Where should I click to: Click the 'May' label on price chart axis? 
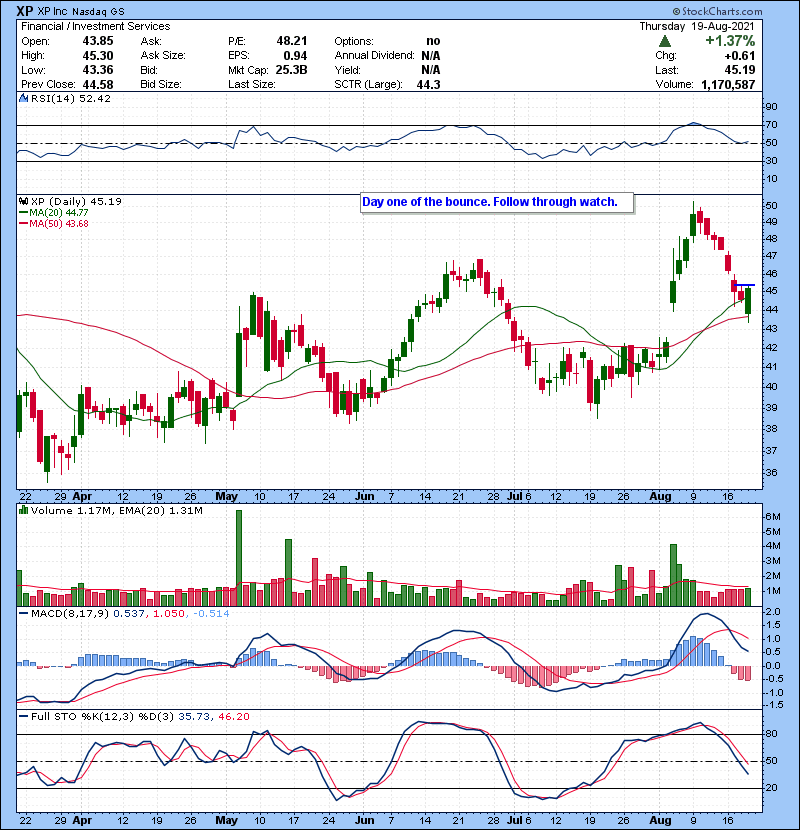coord(227,497)
